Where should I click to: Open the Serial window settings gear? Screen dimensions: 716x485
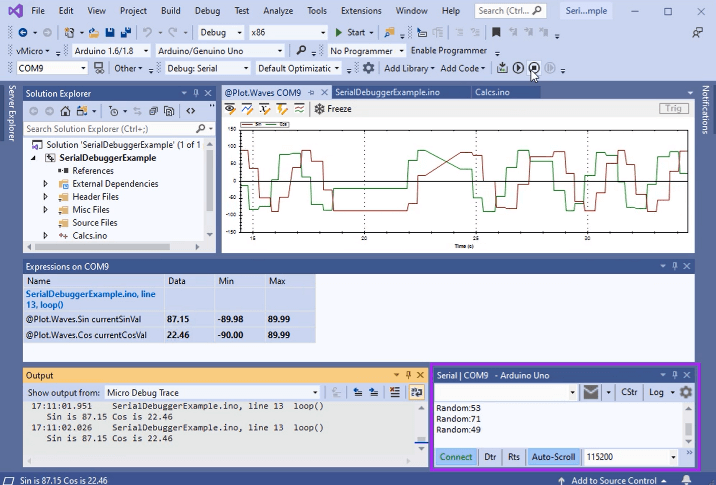(x=685, y=393)
